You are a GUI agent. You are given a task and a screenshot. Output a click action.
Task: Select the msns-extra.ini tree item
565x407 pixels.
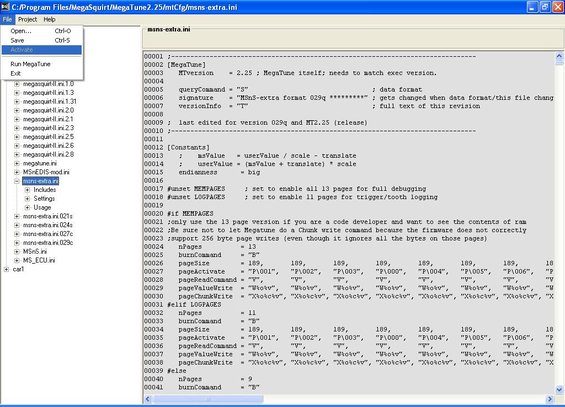click(x=40, y=181)
